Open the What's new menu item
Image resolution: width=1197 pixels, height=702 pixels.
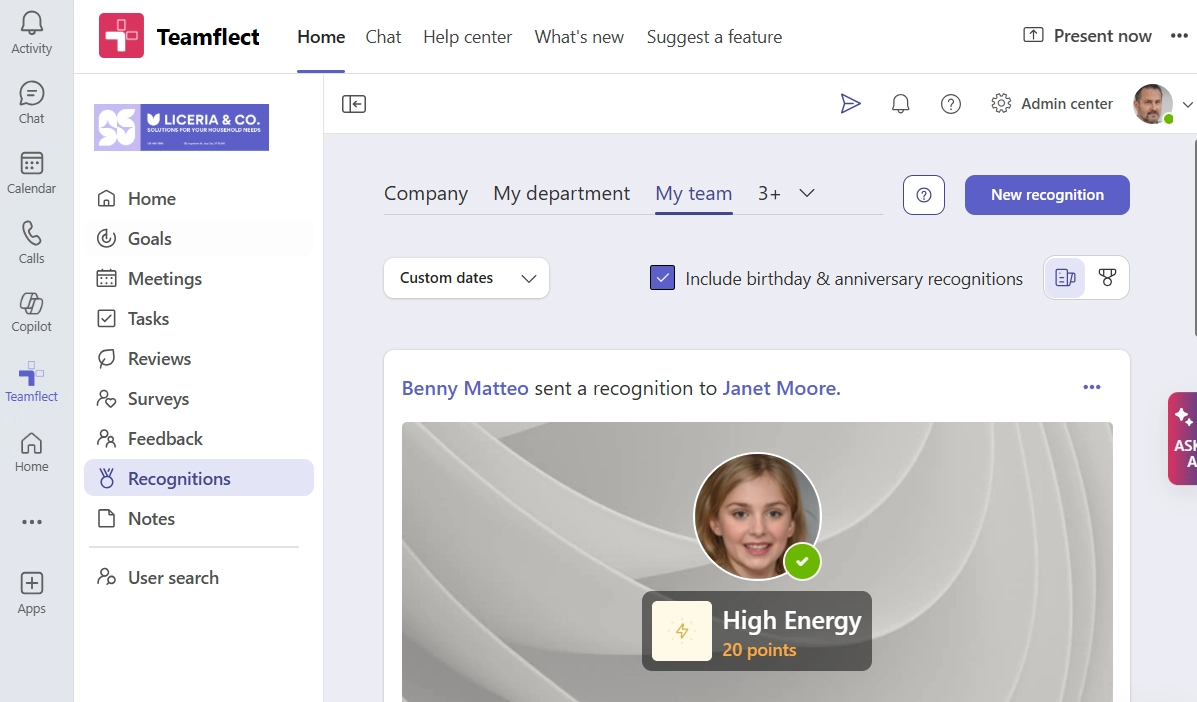click(x=579, y=37)
